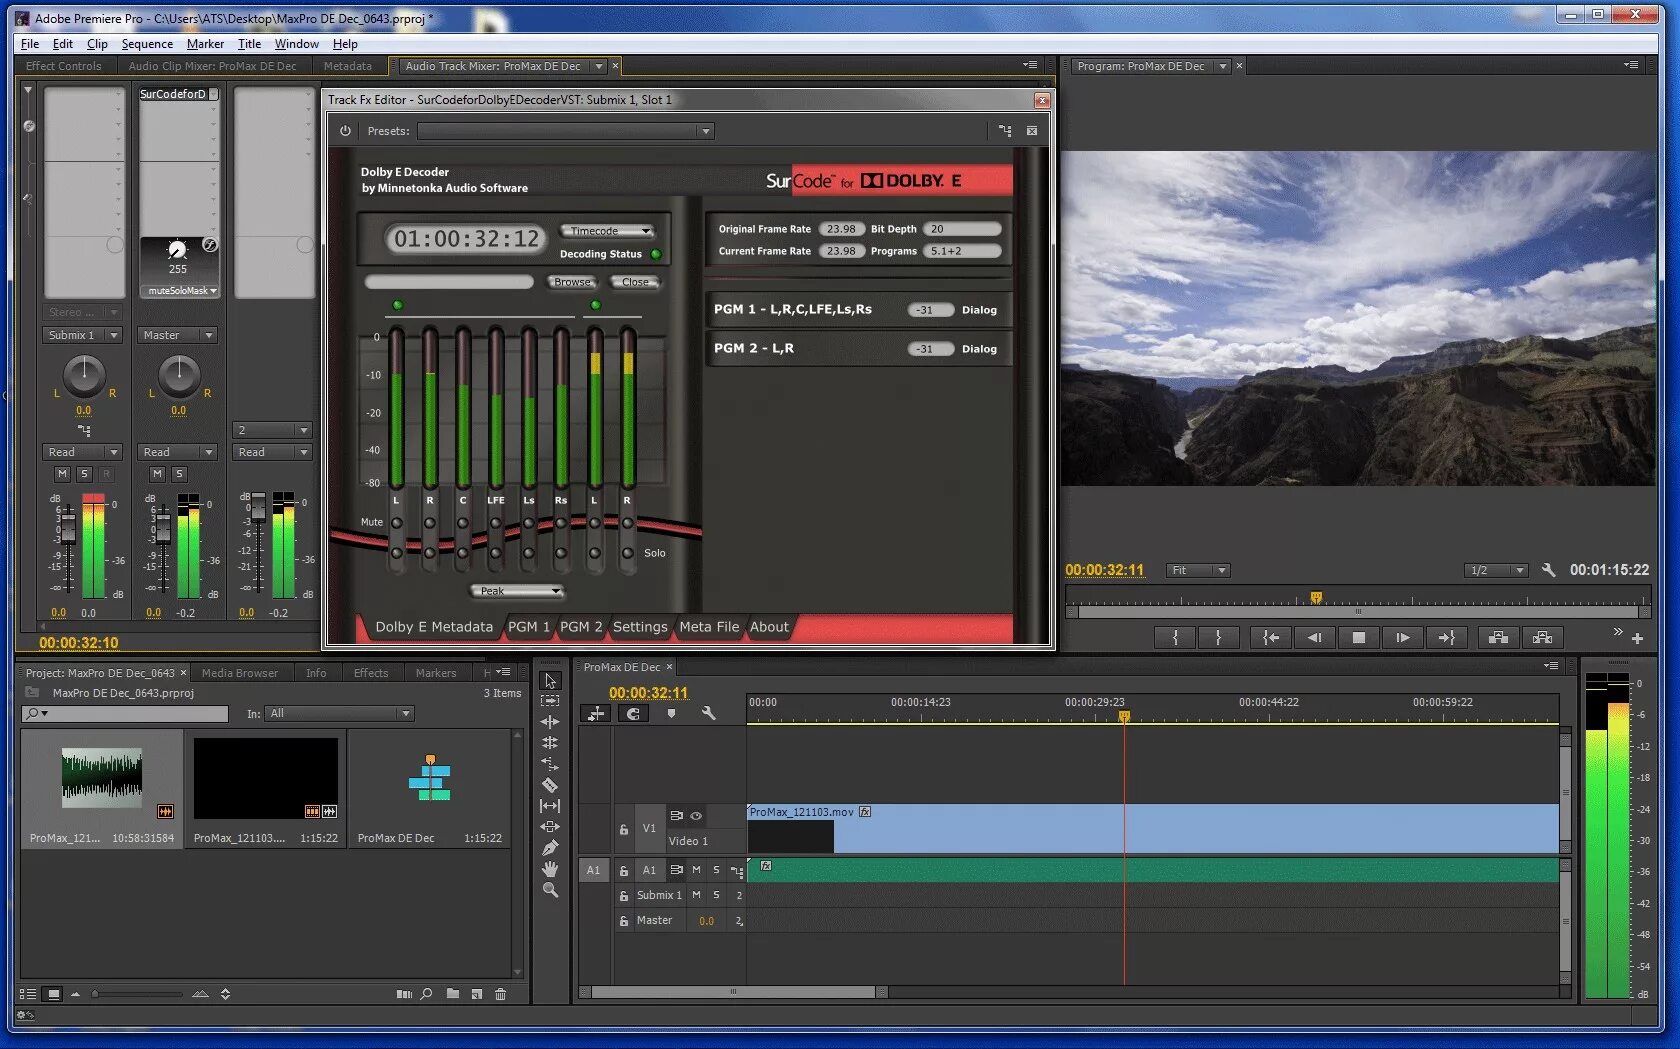
Task: Select the Track Select tool
Action: point(550,701)
